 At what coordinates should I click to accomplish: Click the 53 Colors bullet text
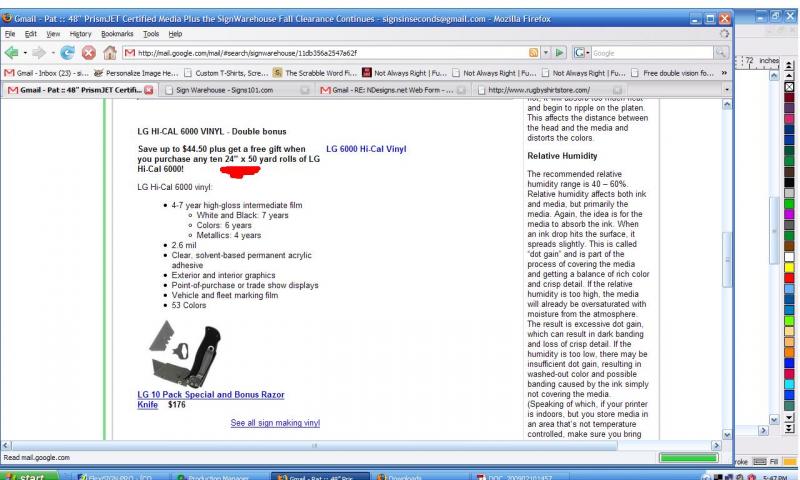[189, 305]
